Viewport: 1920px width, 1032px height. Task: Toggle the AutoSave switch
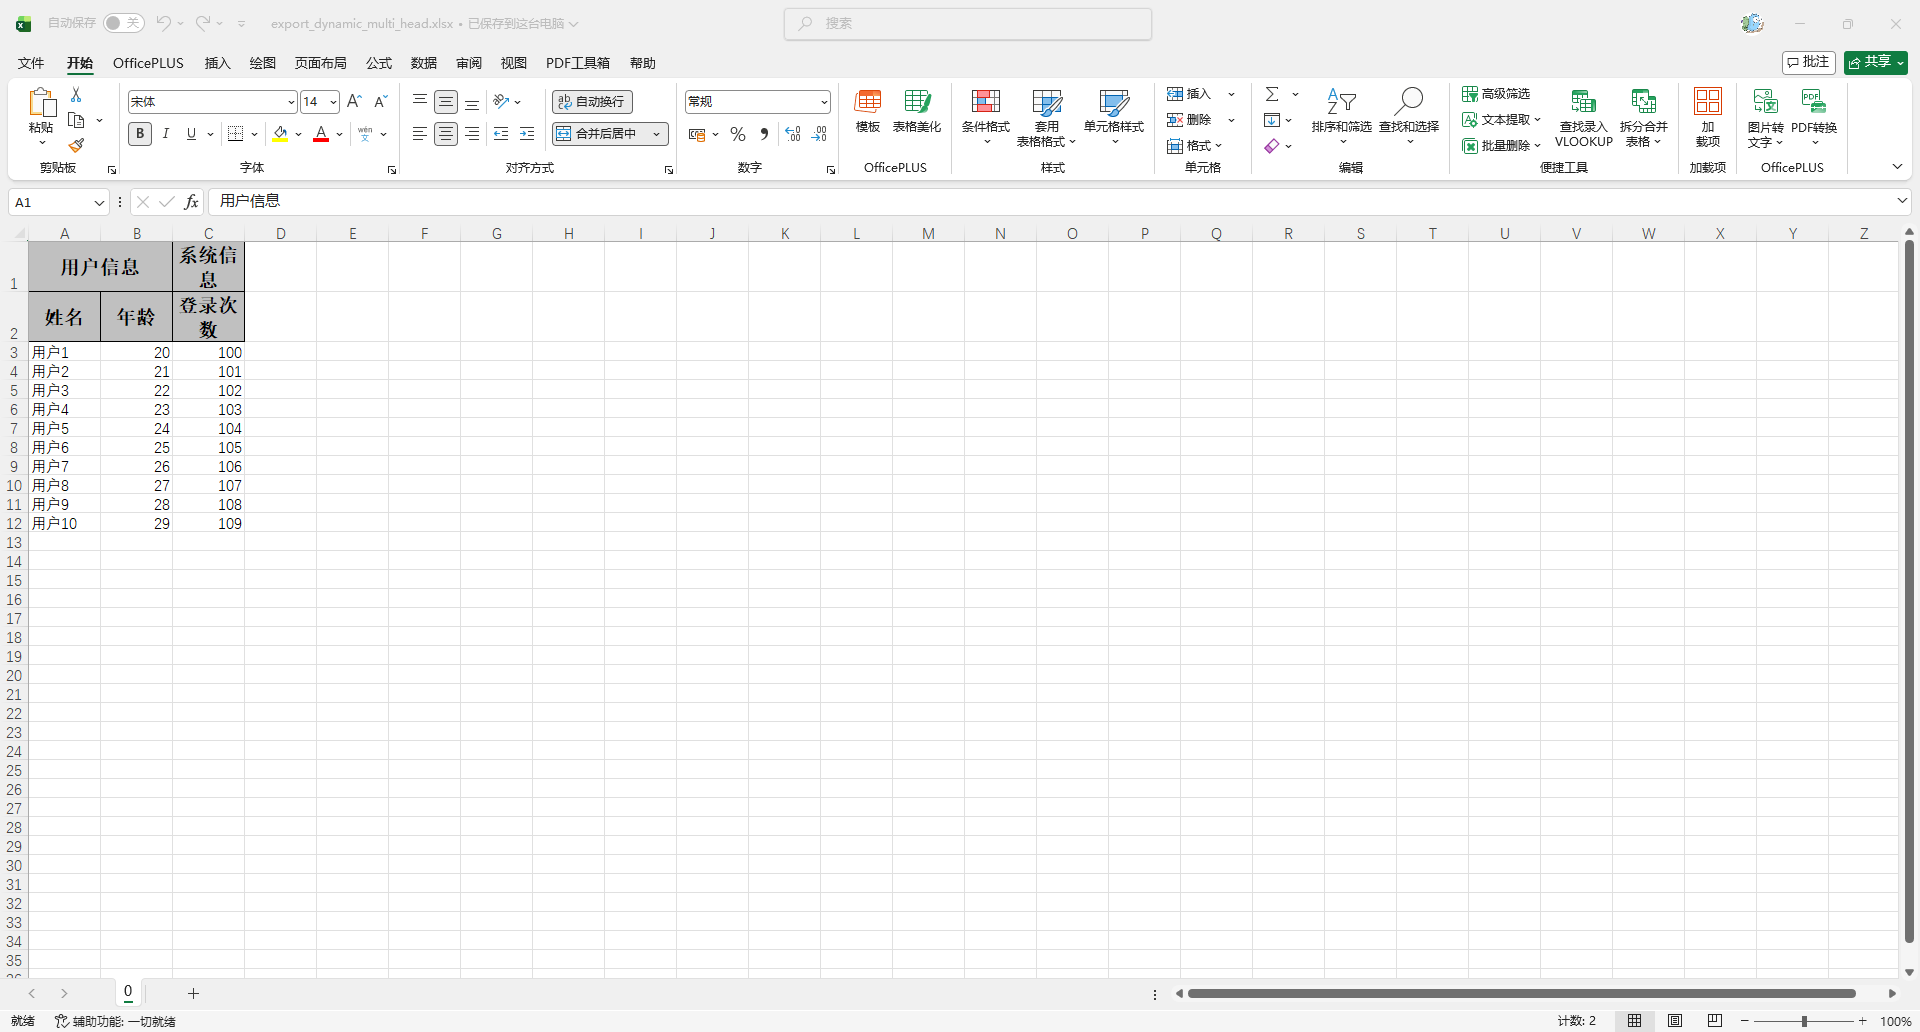pyautogui.click(x=124, y=23)
